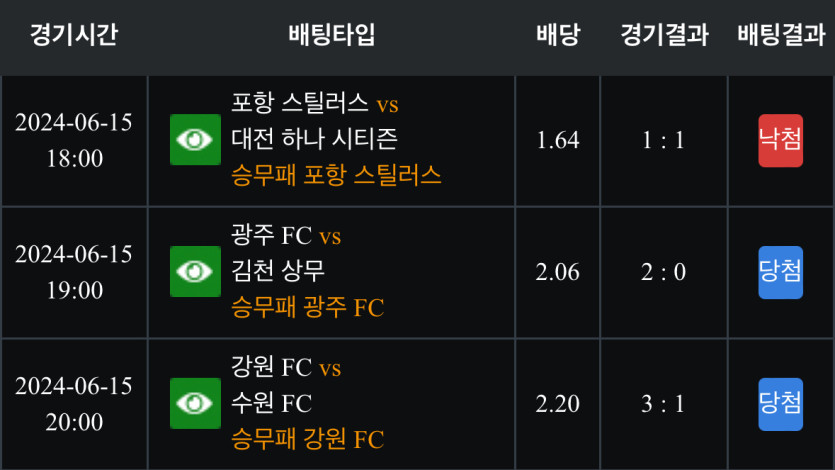835x470 pixels.
Task: Open the 승무패 포항 스틸러스 bet pick
Action: [x=336, y=175]
